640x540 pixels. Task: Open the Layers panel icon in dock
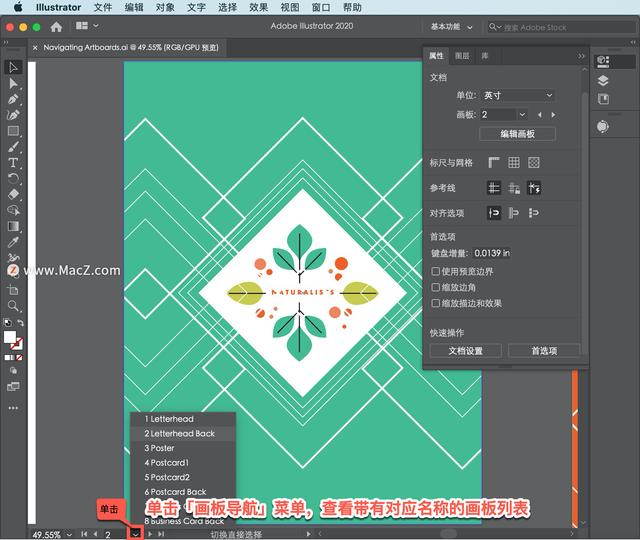[603, 81]
